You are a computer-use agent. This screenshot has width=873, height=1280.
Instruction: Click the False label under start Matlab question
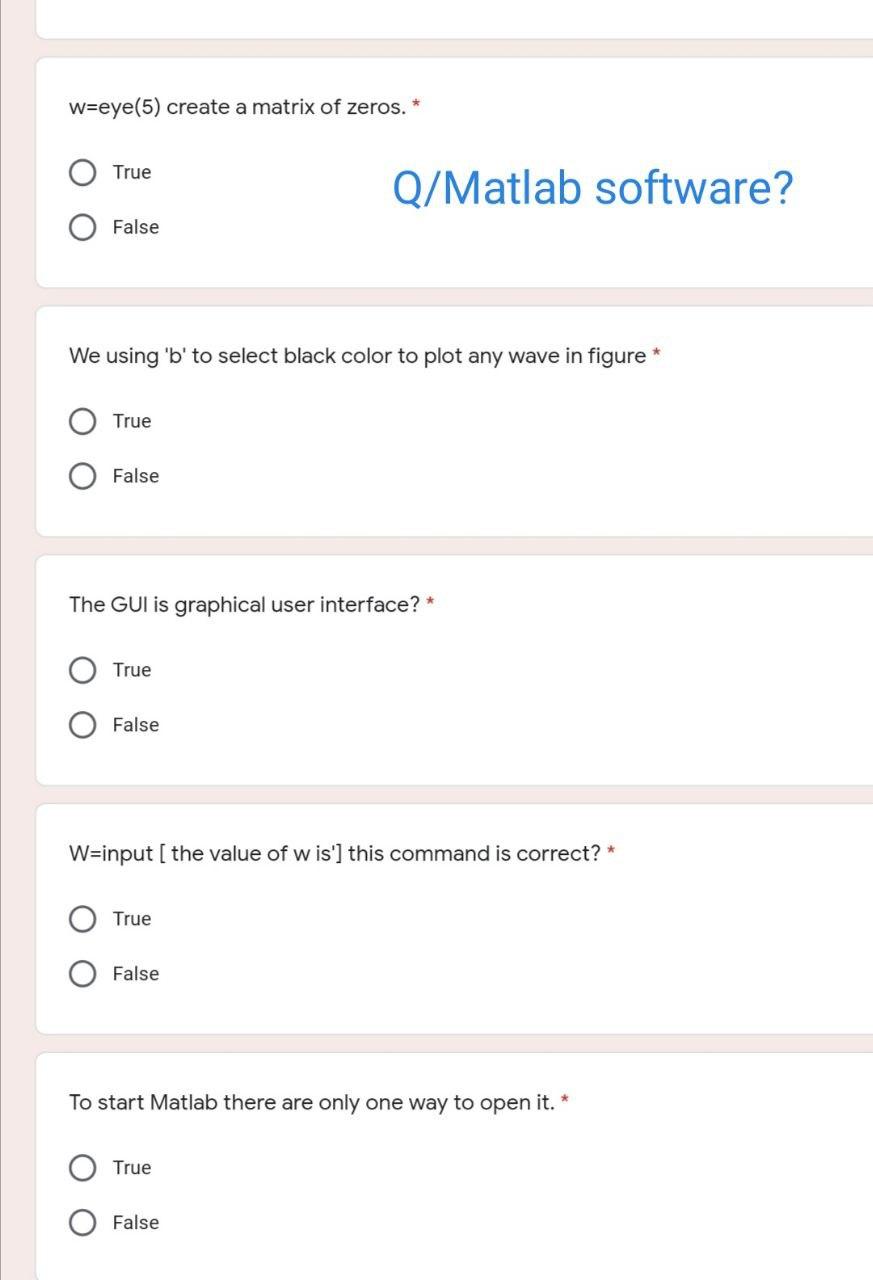point(136,1223)
